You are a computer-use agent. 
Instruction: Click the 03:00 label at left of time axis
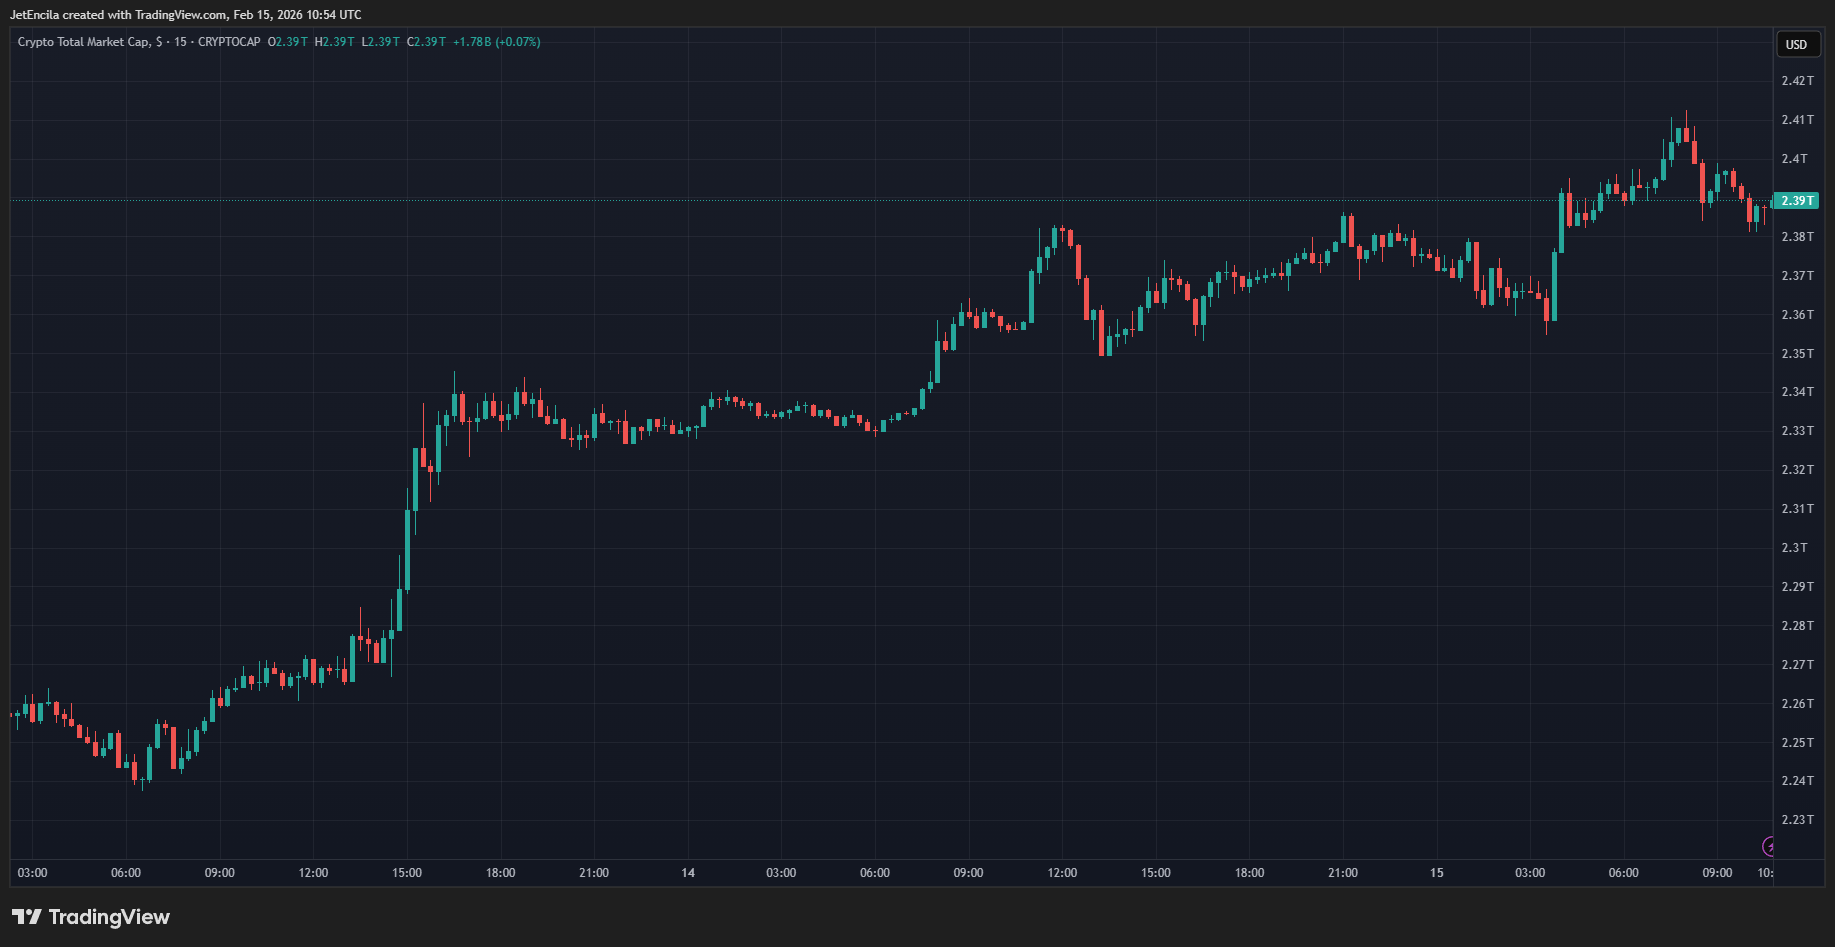tap(32, 873)
